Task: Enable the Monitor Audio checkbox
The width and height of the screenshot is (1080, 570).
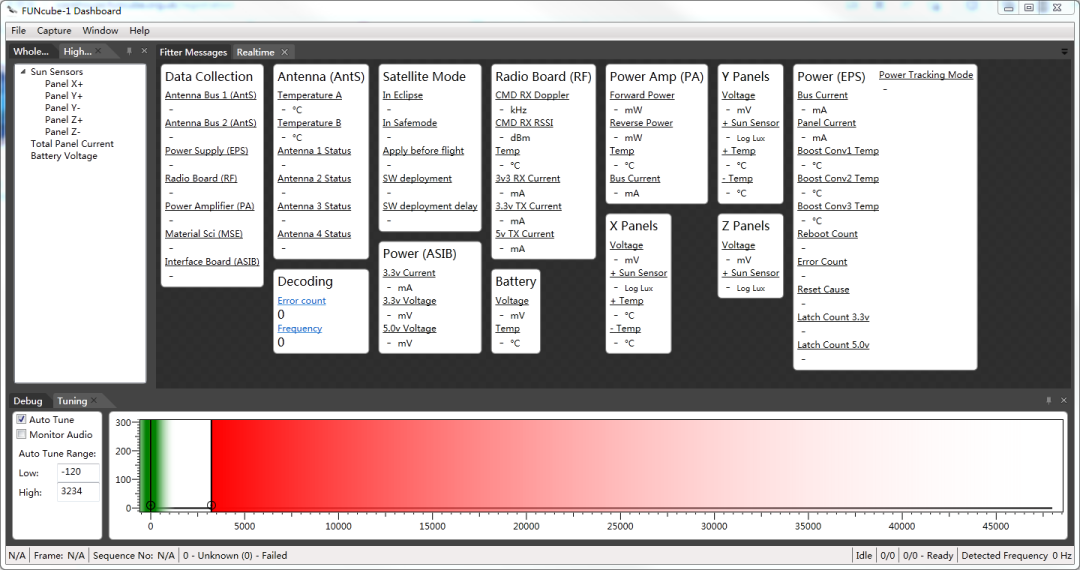Action: (21, 434)
